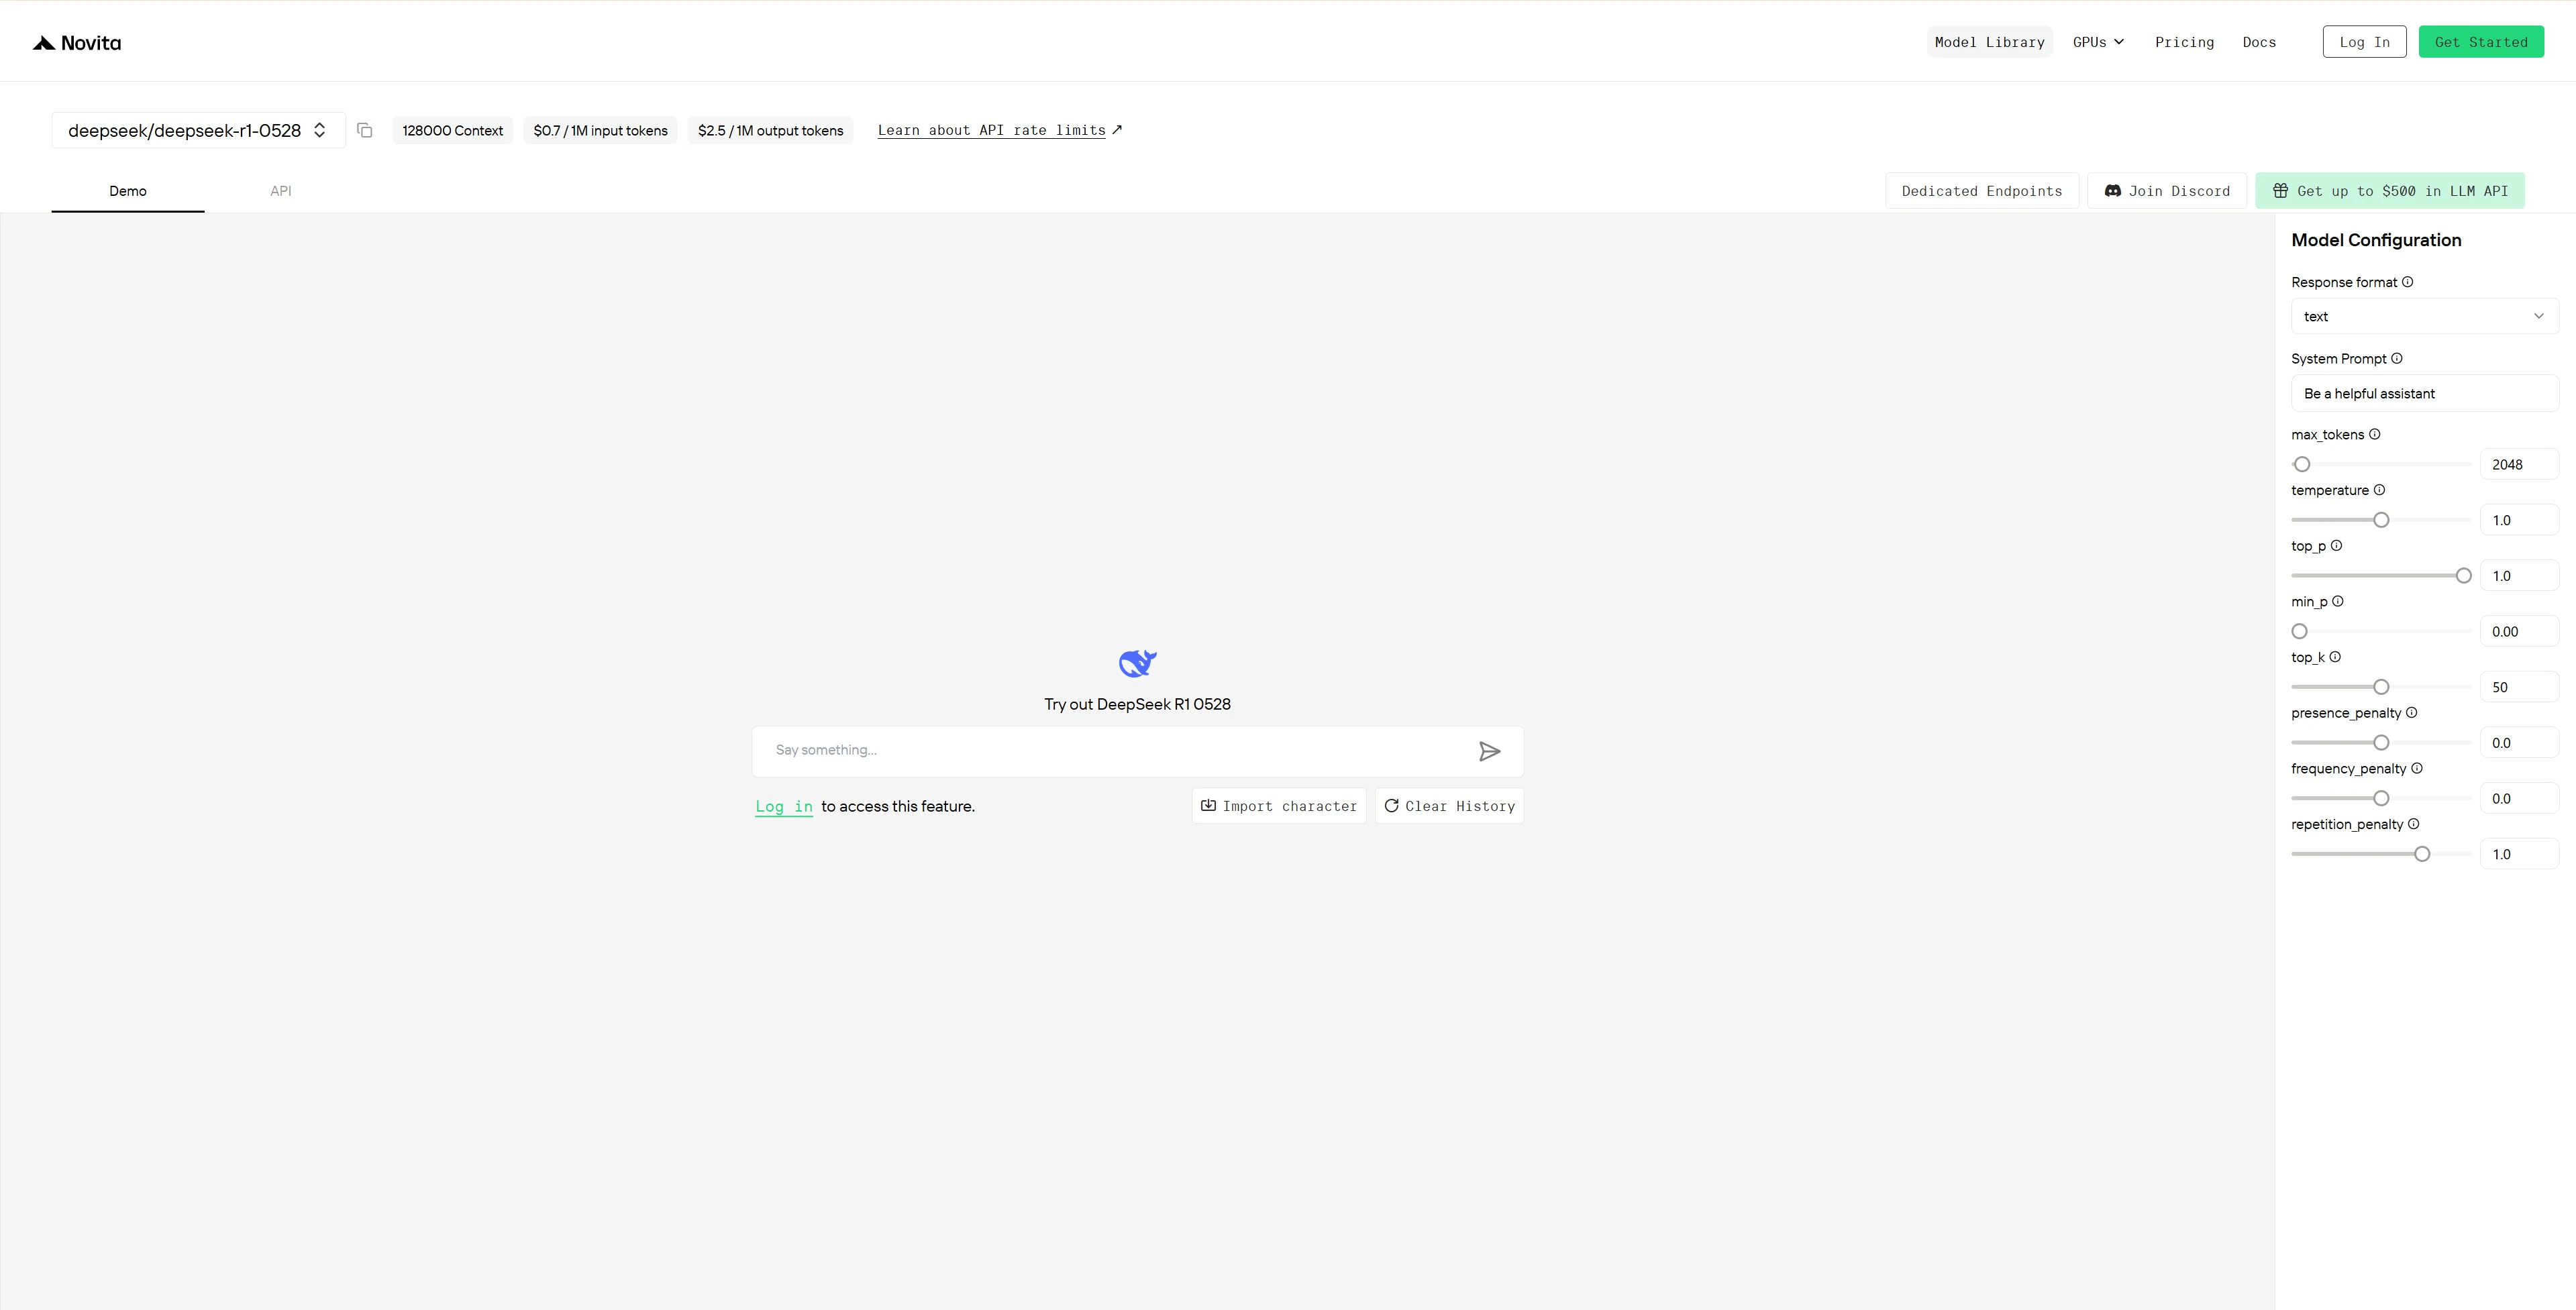This screenshot has height=1310, width=2576.
Task: Click the 128000 Context badge
Action: tap(452, 130)
